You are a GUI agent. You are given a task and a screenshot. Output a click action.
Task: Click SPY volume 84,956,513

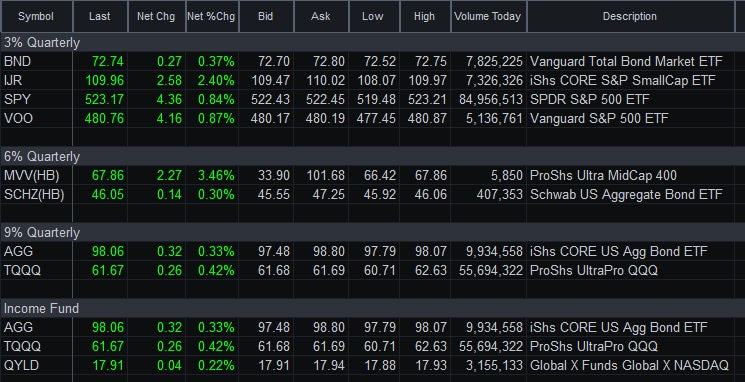[491, 99]
